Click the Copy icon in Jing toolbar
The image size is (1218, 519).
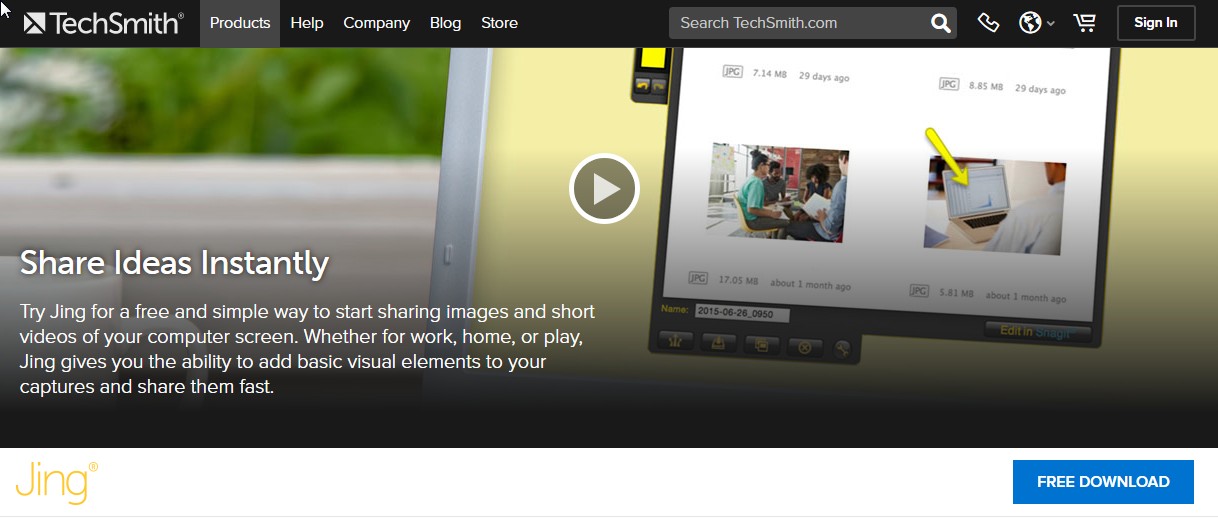[x=761, y=347]
